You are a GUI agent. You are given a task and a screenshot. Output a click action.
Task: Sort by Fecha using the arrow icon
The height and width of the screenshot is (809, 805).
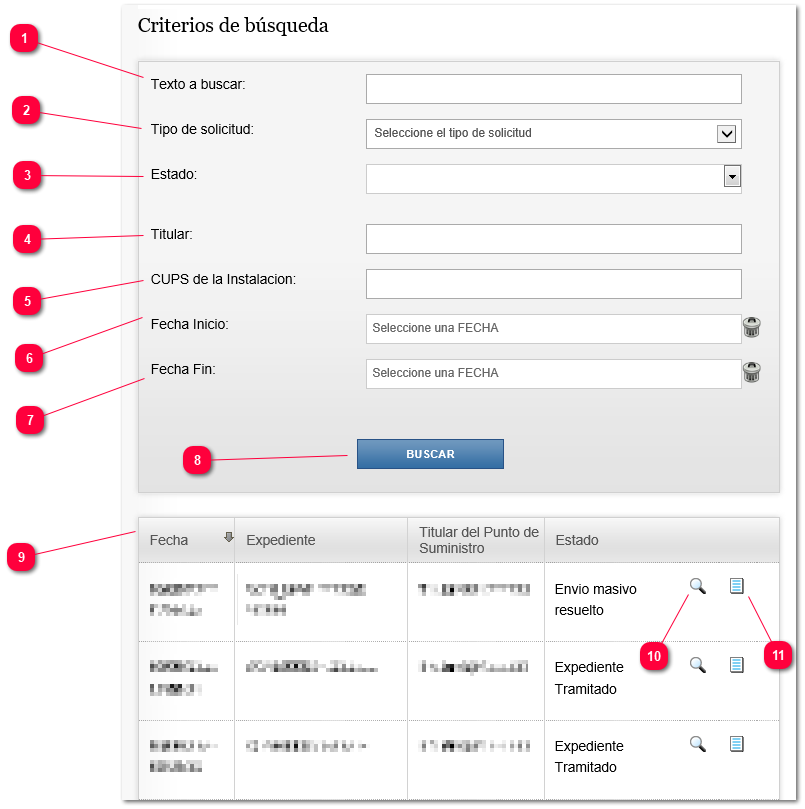[229, 537]
